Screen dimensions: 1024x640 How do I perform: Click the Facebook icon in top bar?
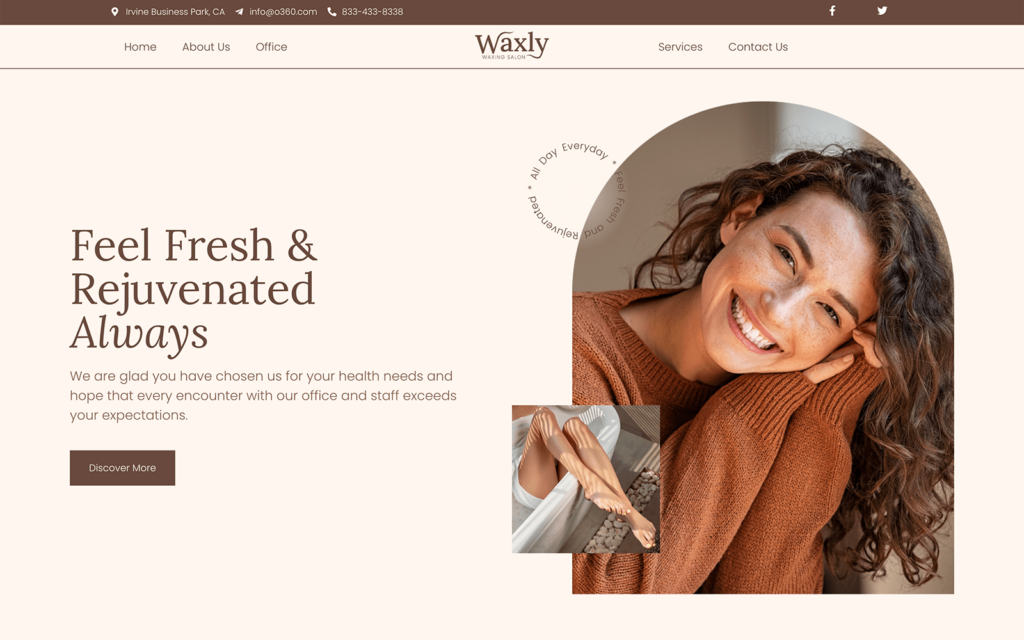(x=832, y=10)
